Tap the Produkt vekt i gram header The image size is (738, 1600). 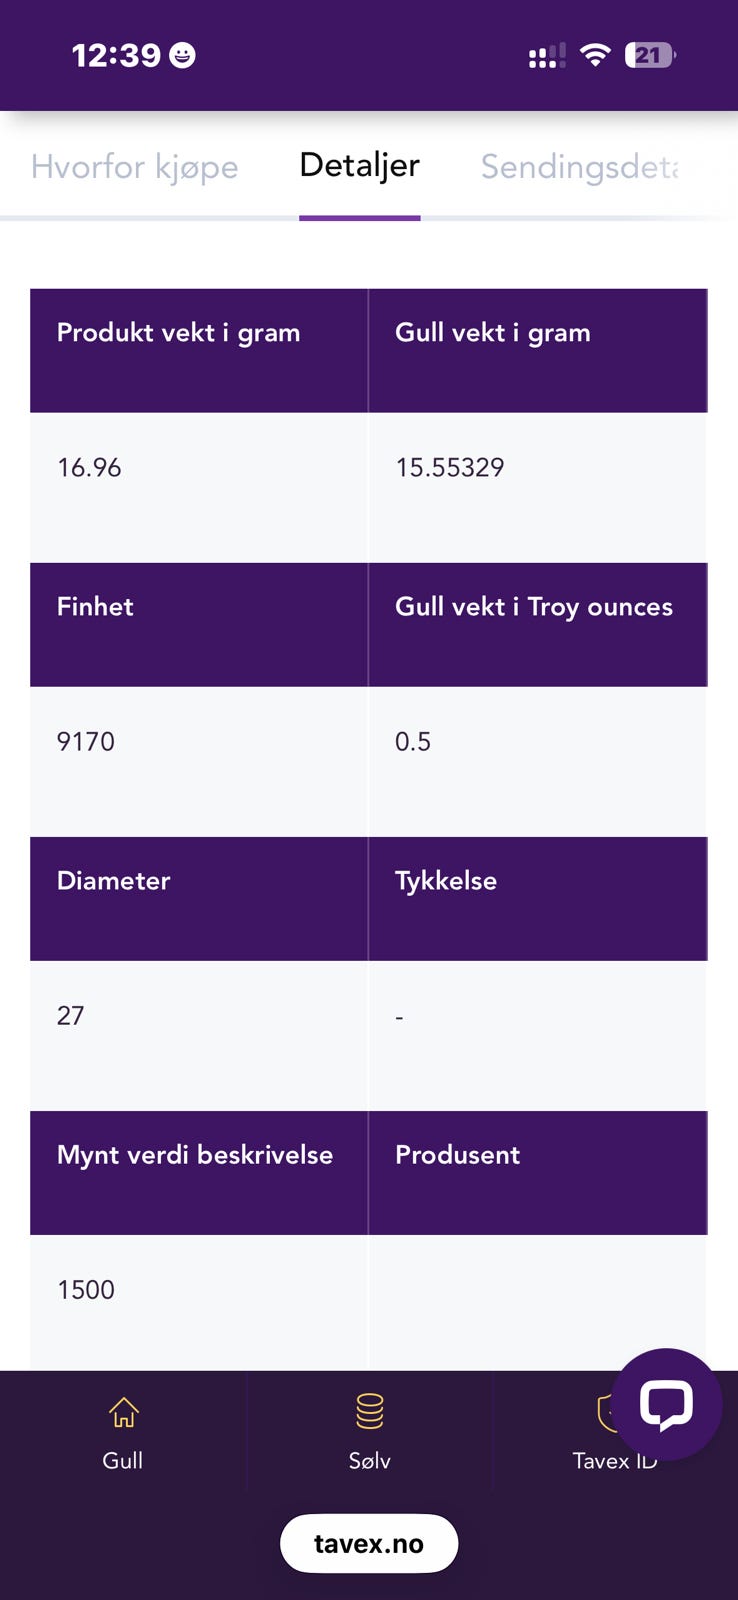(x=199, y=351)
